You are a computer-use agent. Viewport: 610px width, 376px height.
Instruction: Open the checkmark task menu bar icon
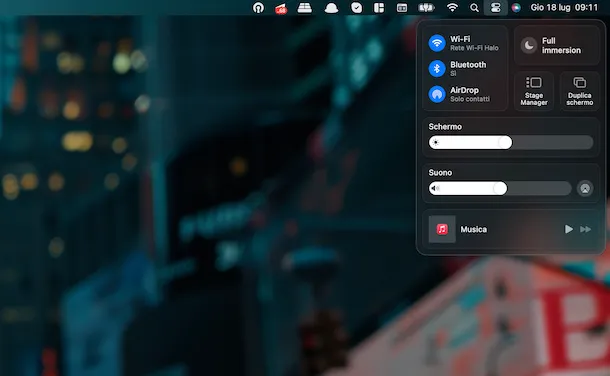tap(356, 7)
